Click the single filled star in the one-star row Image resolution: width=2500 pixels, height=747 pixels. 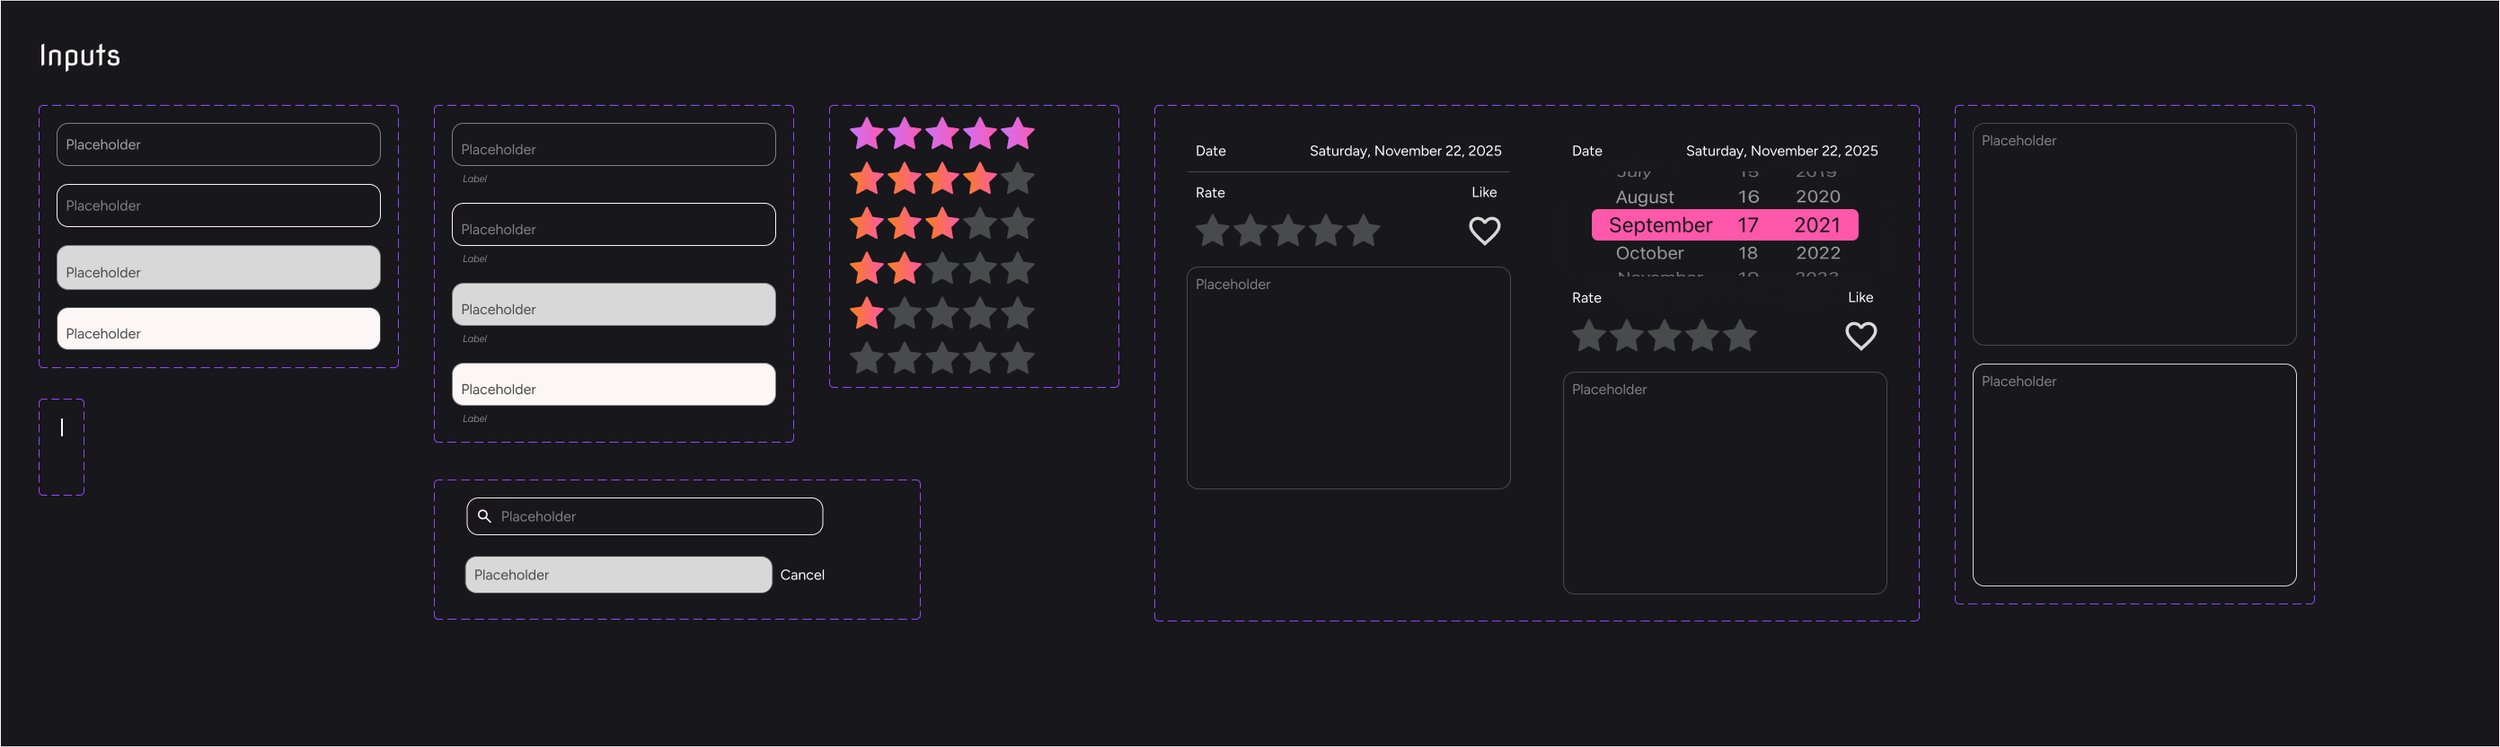(867, 314)
